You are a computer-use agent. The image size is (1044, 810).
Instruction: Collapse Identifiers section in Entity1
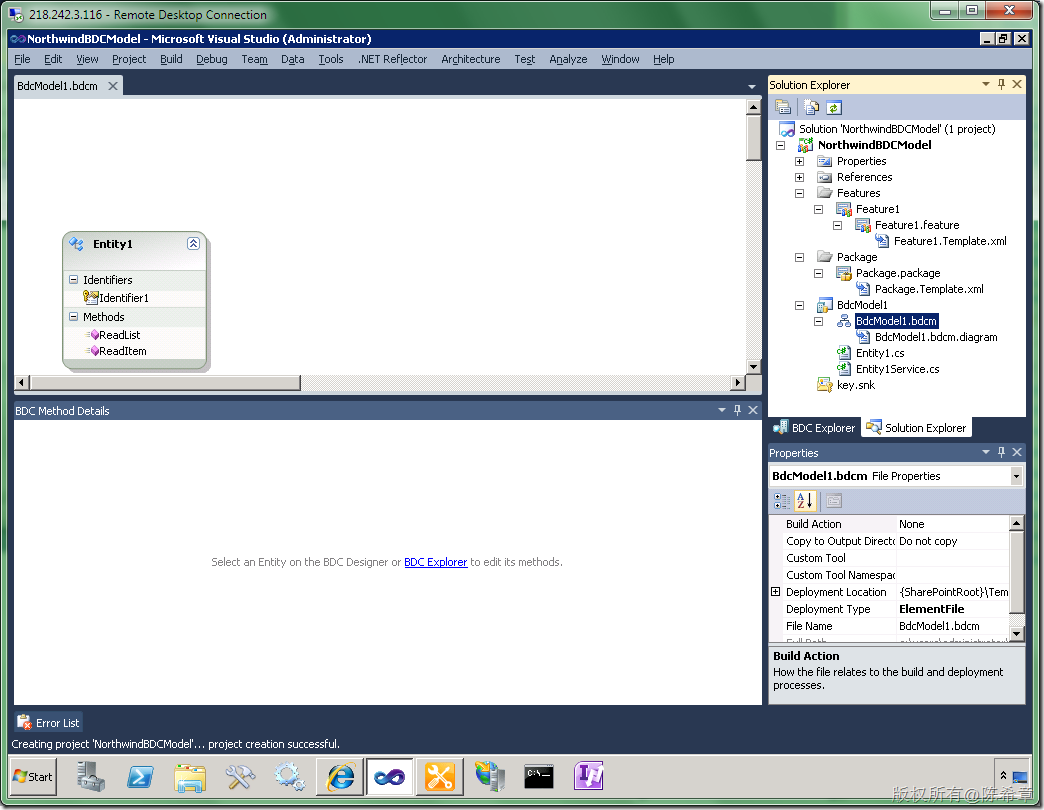pyautogui.click(x=73, y=280)
